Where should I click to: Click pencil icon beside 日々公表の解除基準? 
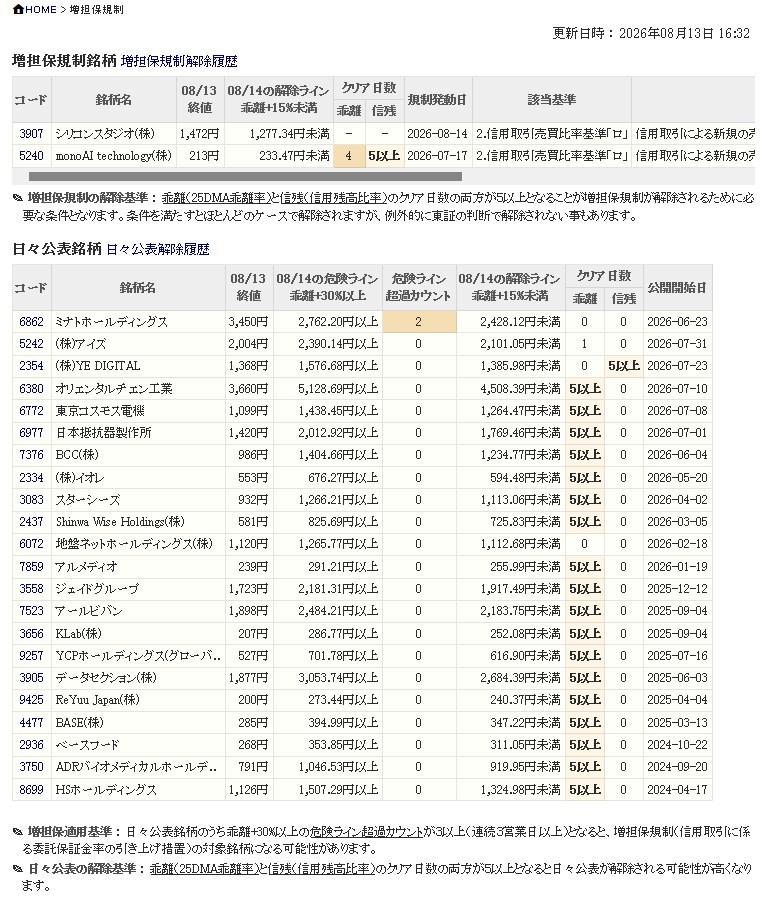point(18,870)
